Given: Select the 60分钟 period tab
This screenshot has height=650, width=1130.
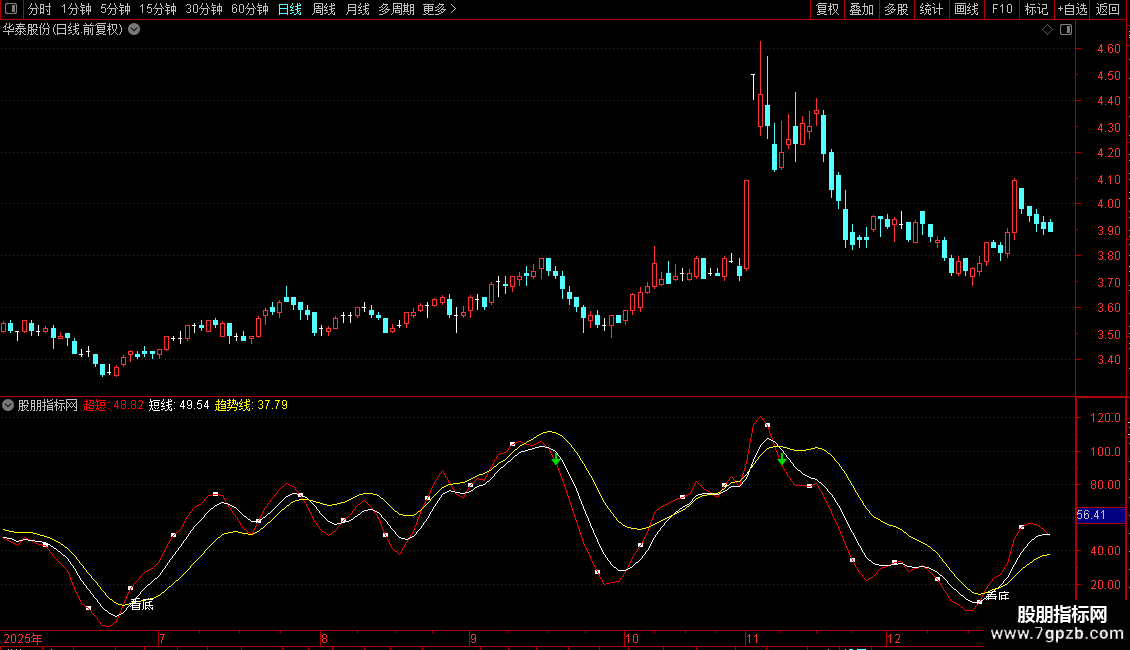Looking at the screenshot, I should tap(250, 9).
